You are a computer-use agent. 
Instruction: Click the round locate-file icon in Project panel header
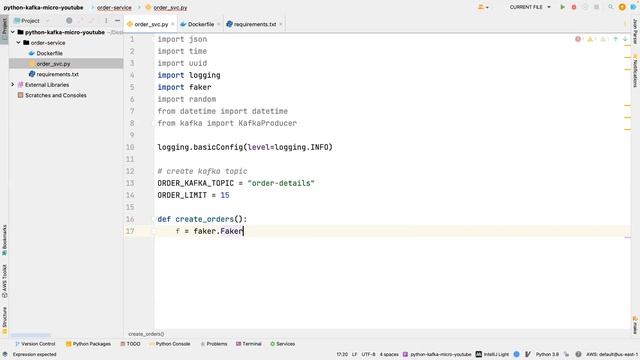click(x=69, y=20)
